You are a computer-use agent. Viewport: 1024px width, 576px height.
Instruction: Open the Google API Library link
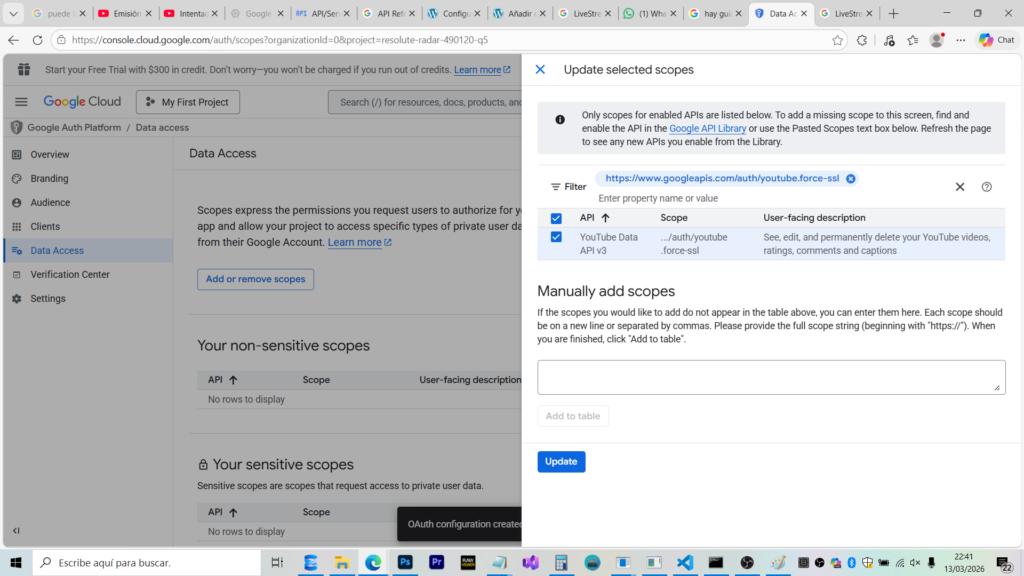[707, 129]
